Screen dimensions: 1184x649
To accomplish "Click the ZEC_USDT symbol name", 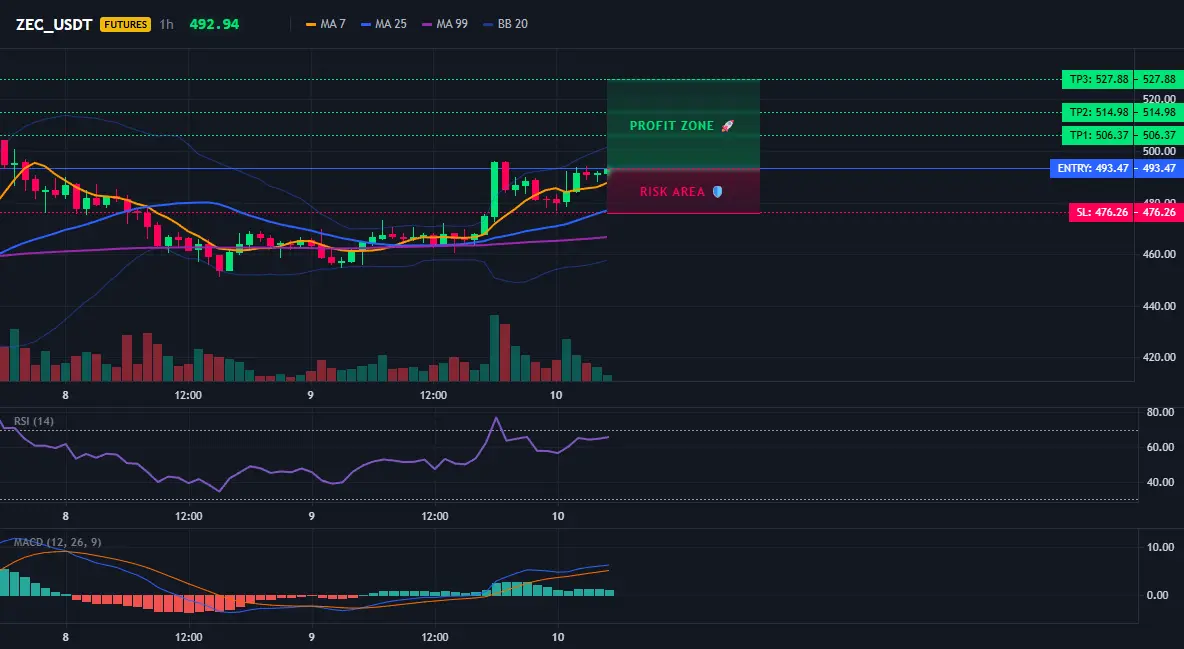I will pos(54,24).
